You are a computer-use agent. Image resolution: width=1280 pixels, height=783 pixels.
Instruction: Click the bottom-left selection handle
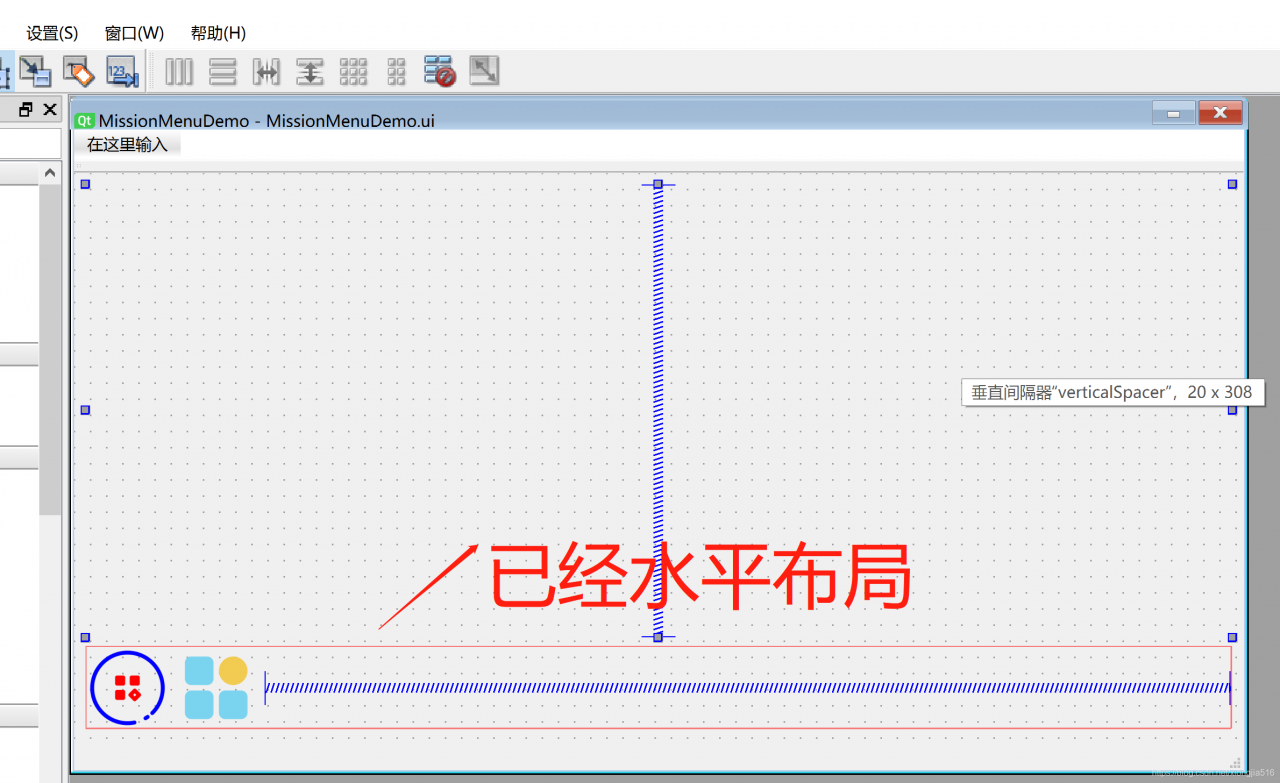pyautogui.click(x=85, y=637)
